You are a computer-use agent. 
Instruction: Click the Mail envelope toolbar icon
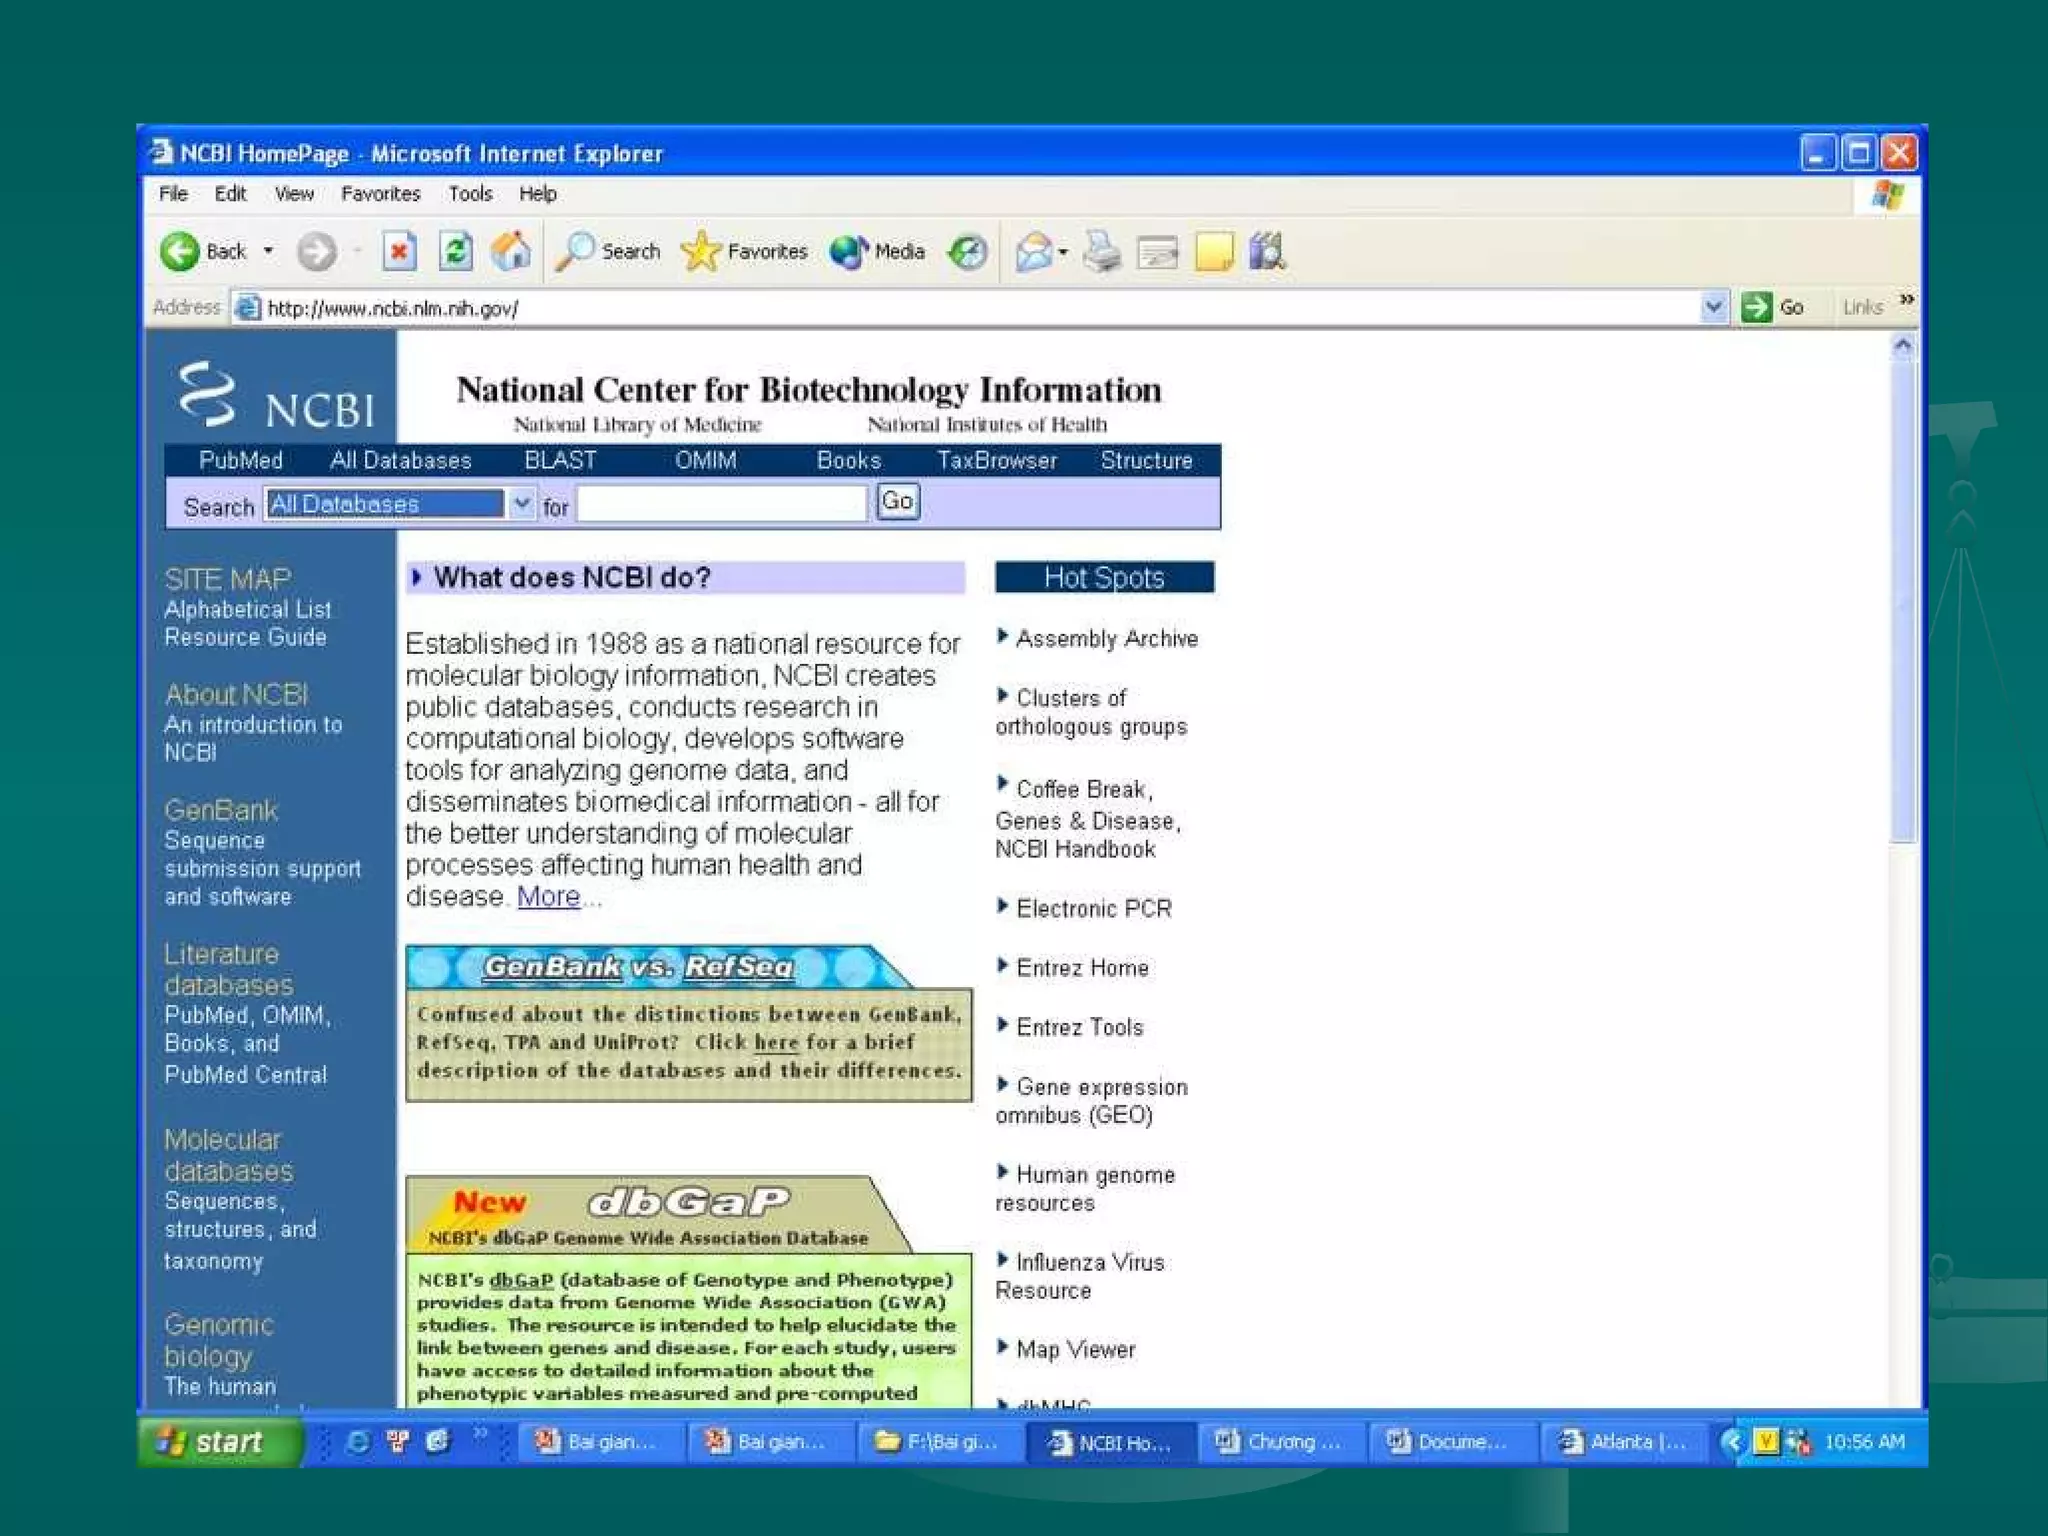1033,252
